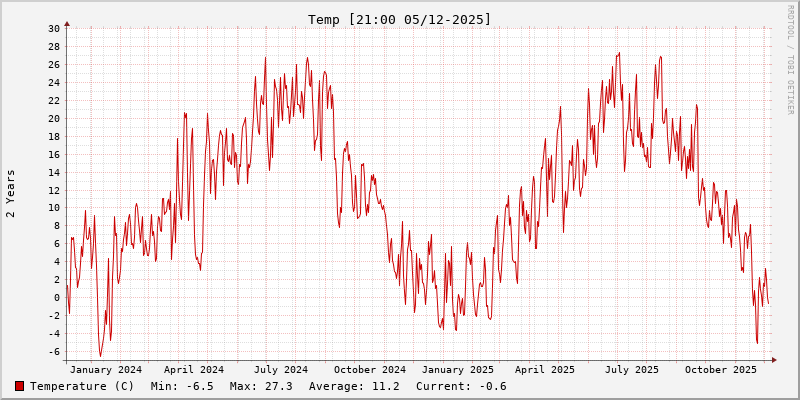Click the graph title Temp [21:00 05/12-2025]
800x400 pixels.
[x=400, y=19]
